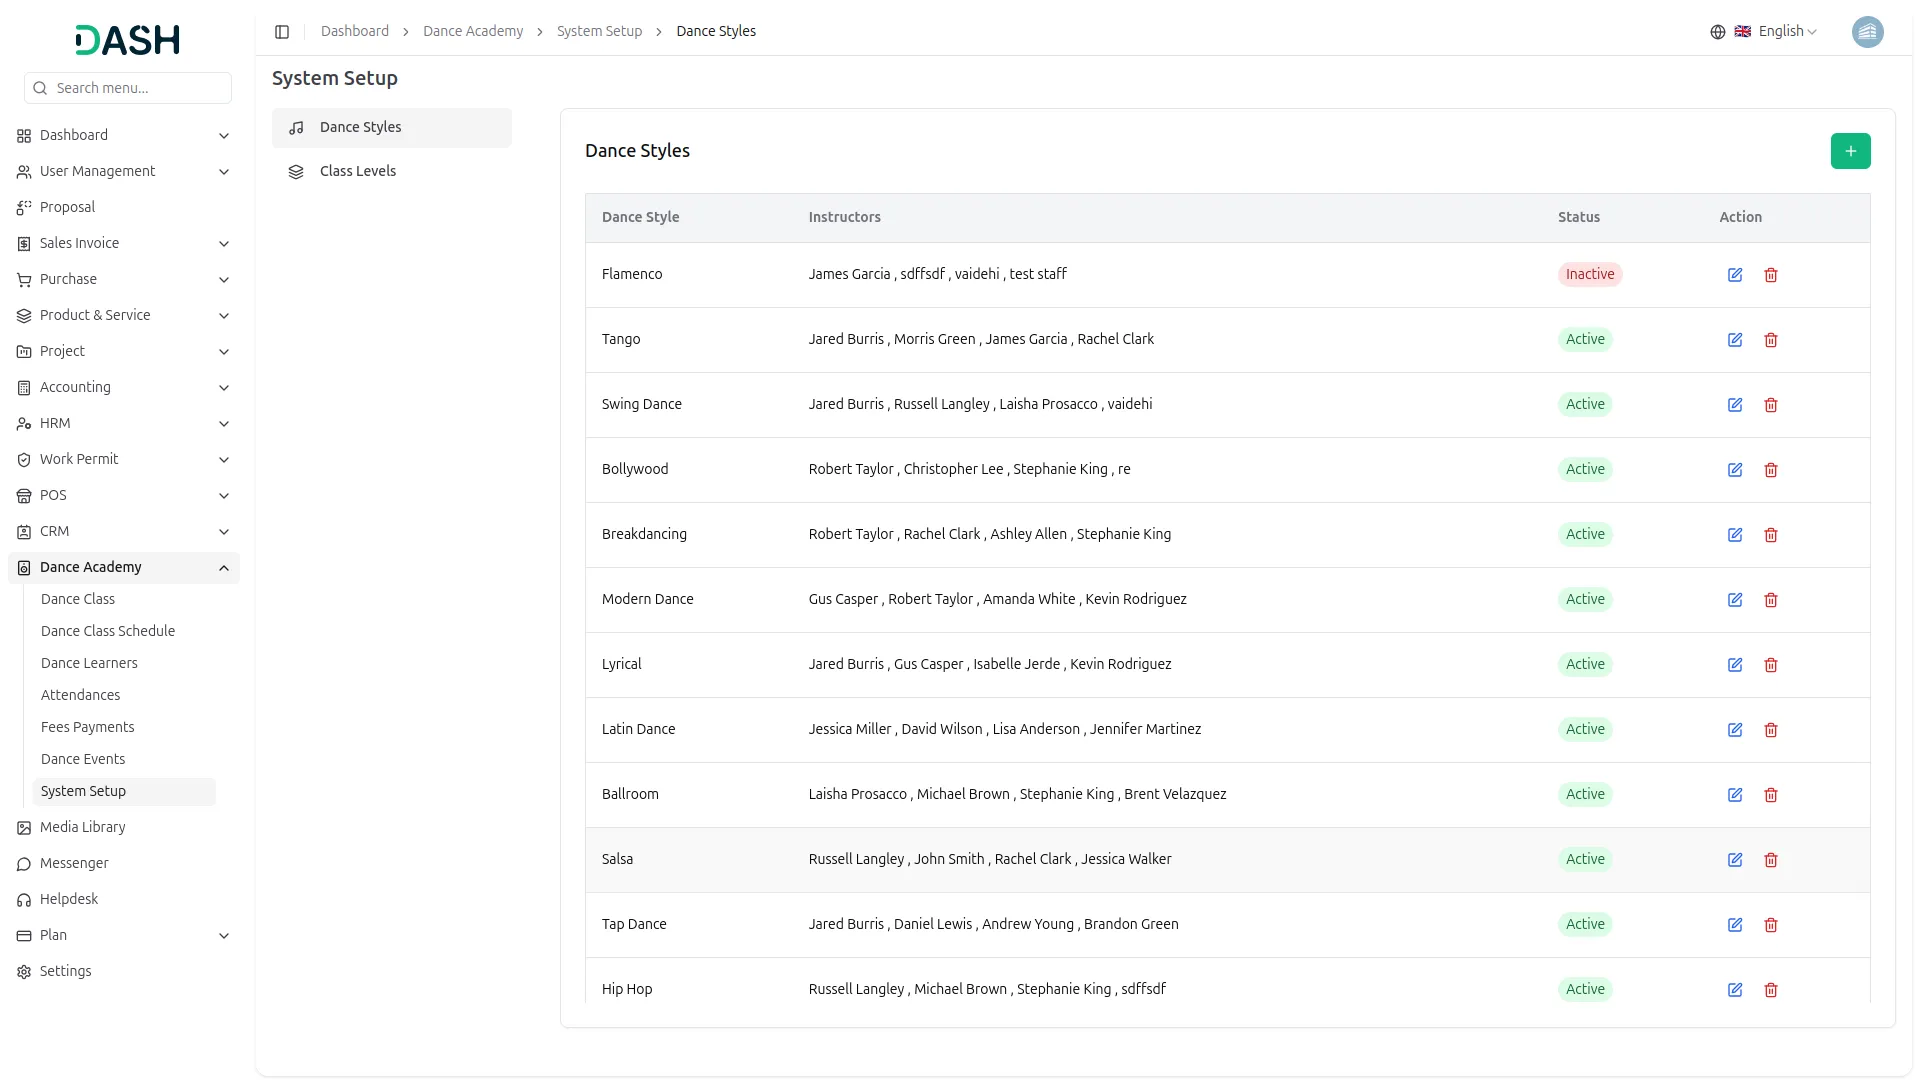Open the English language dropdown
1920x1080 pixels.
tap(1787, 32)
